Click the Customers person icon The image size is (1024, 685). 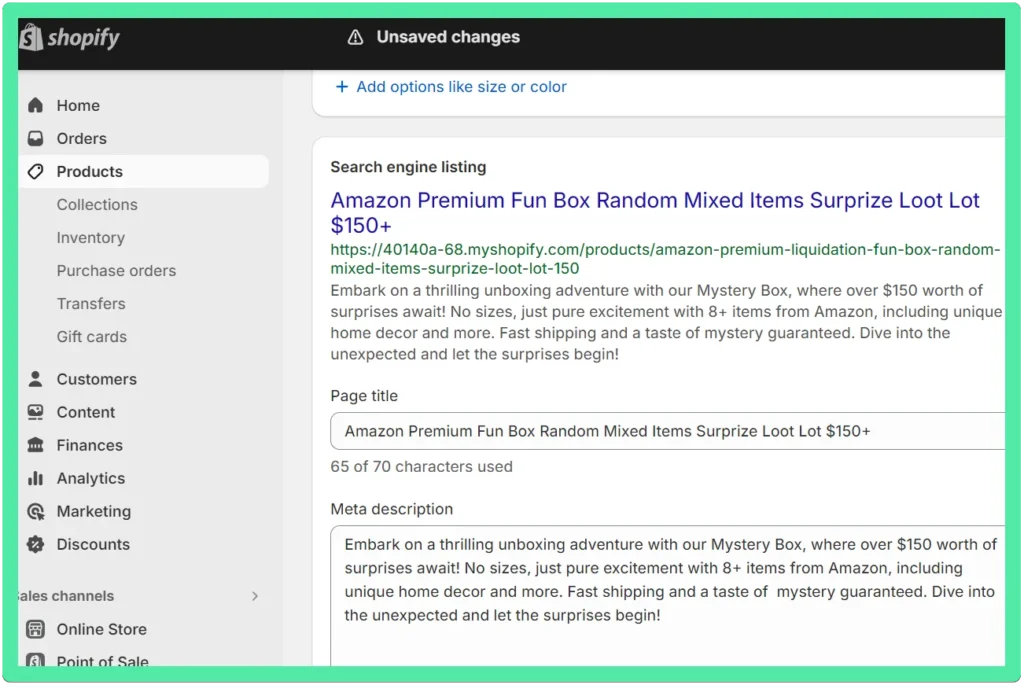[x=35, y=379]
